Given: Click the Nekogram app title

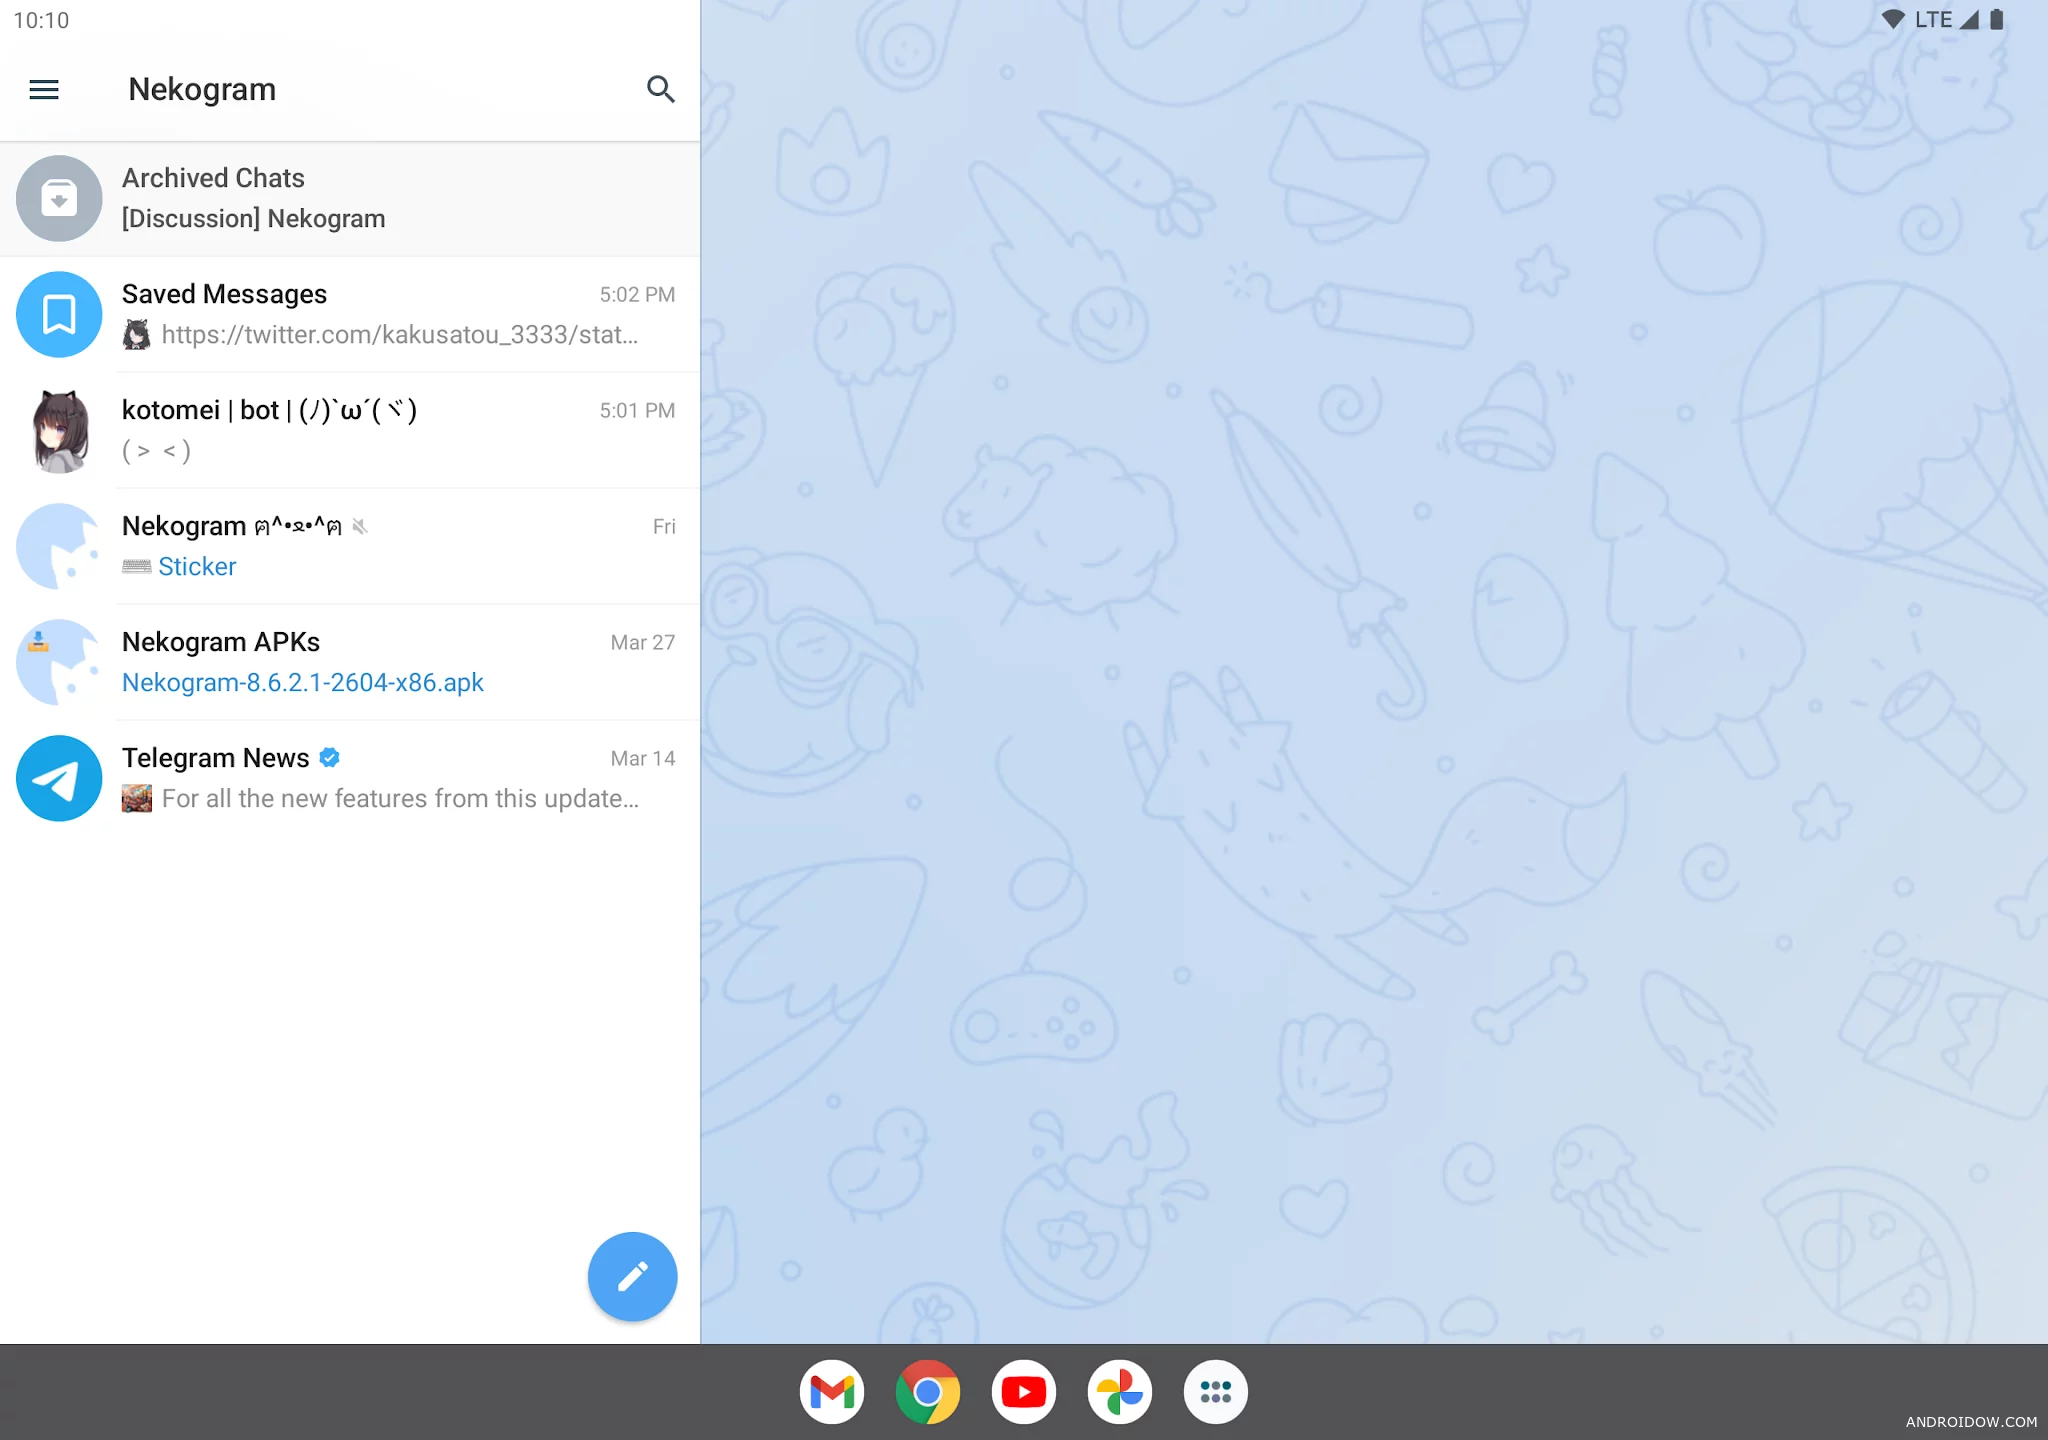Looking at the screenshot, I should pyautogui.click(x=202, y=90).
